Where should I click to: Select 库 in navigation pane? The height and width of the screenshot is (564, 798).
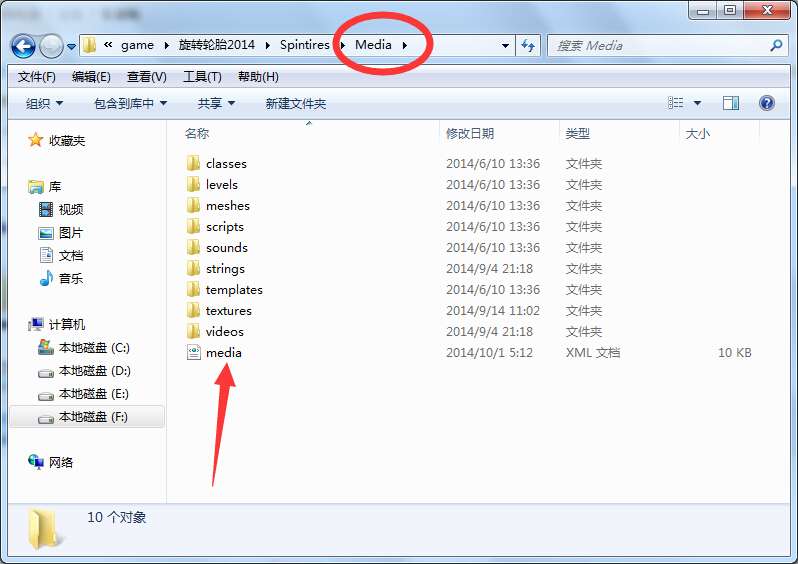click(x=44, y=186)
